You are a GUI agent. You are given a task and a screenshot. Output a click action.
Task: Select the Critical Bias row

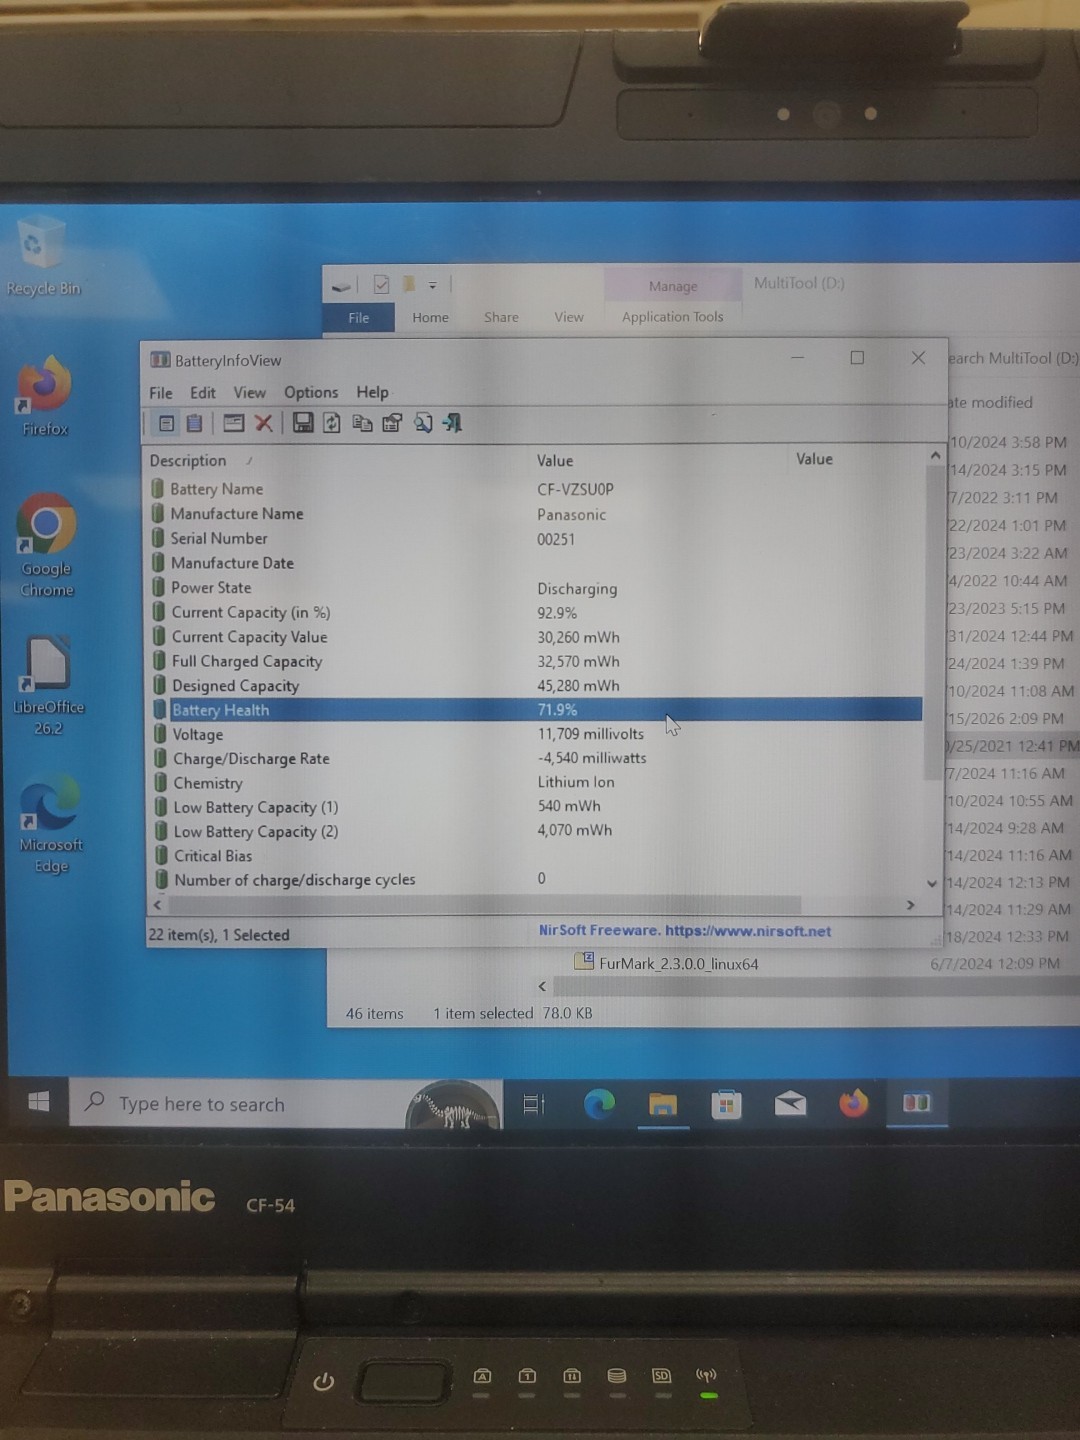tap(535, 856)
